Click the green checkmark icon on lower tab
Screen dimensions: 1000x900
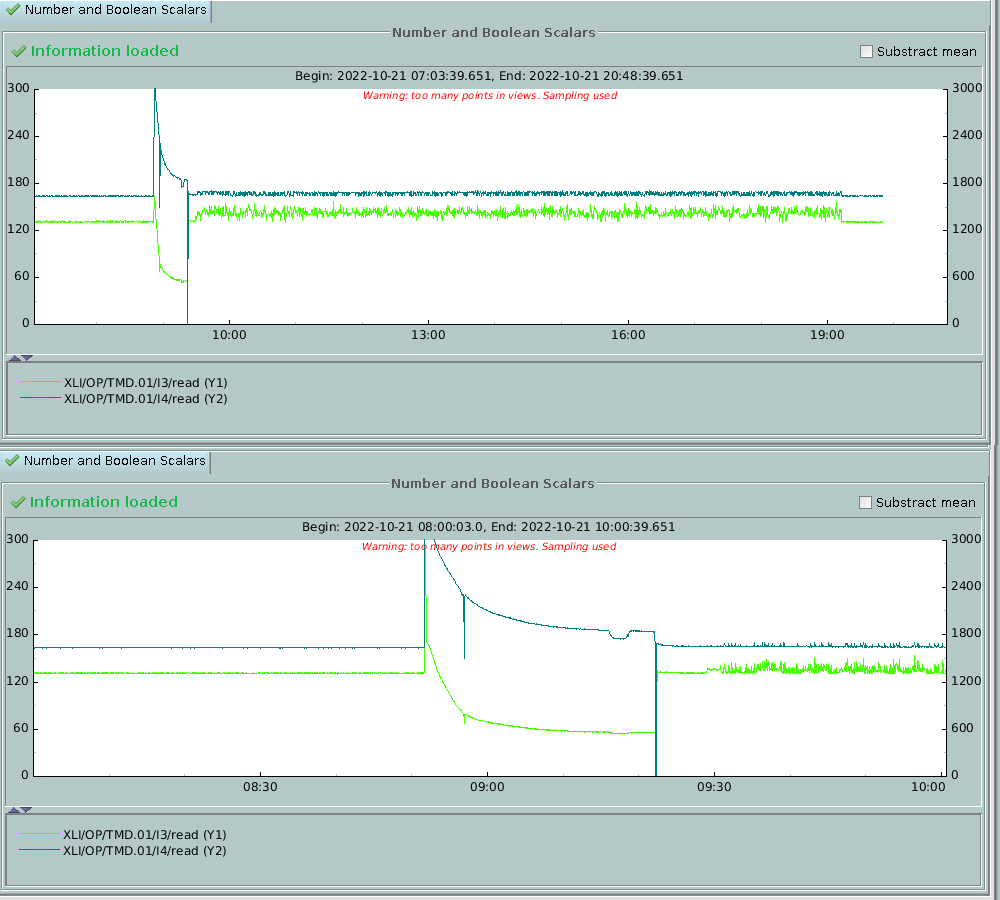click(11, 461)
